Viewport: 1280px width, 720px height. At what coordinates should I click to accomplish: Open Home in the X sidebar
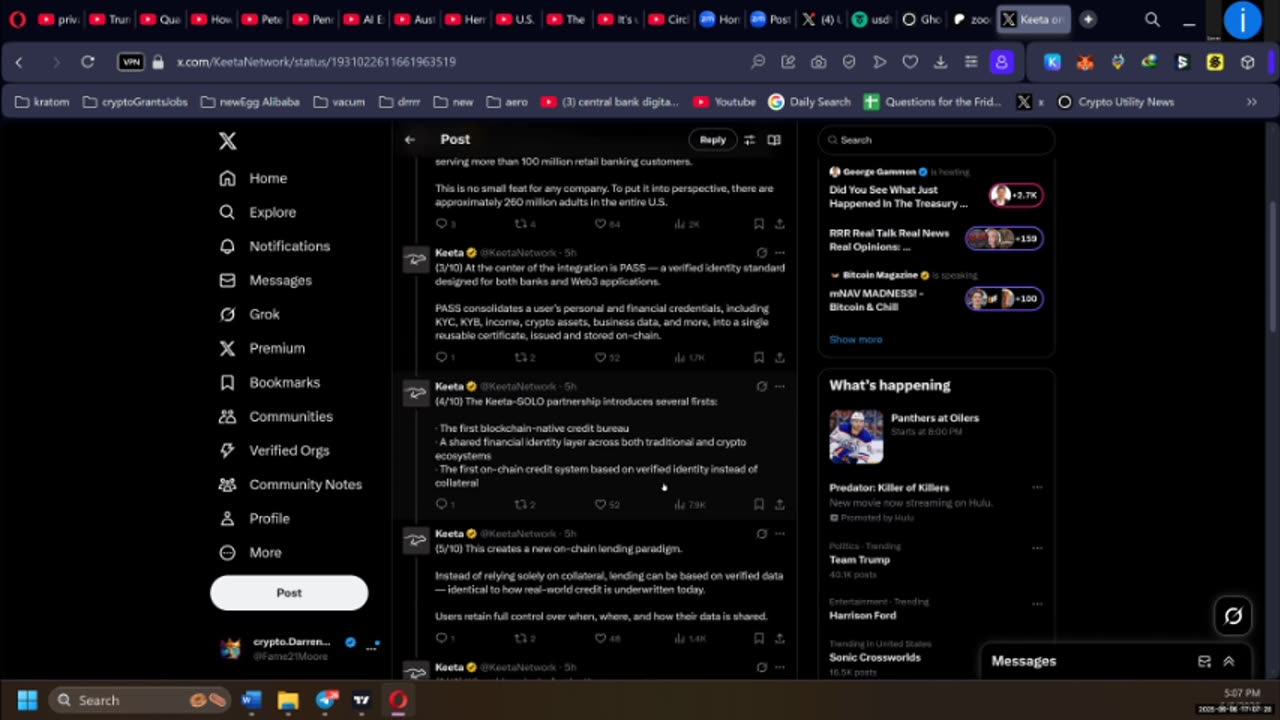[254, 178]
